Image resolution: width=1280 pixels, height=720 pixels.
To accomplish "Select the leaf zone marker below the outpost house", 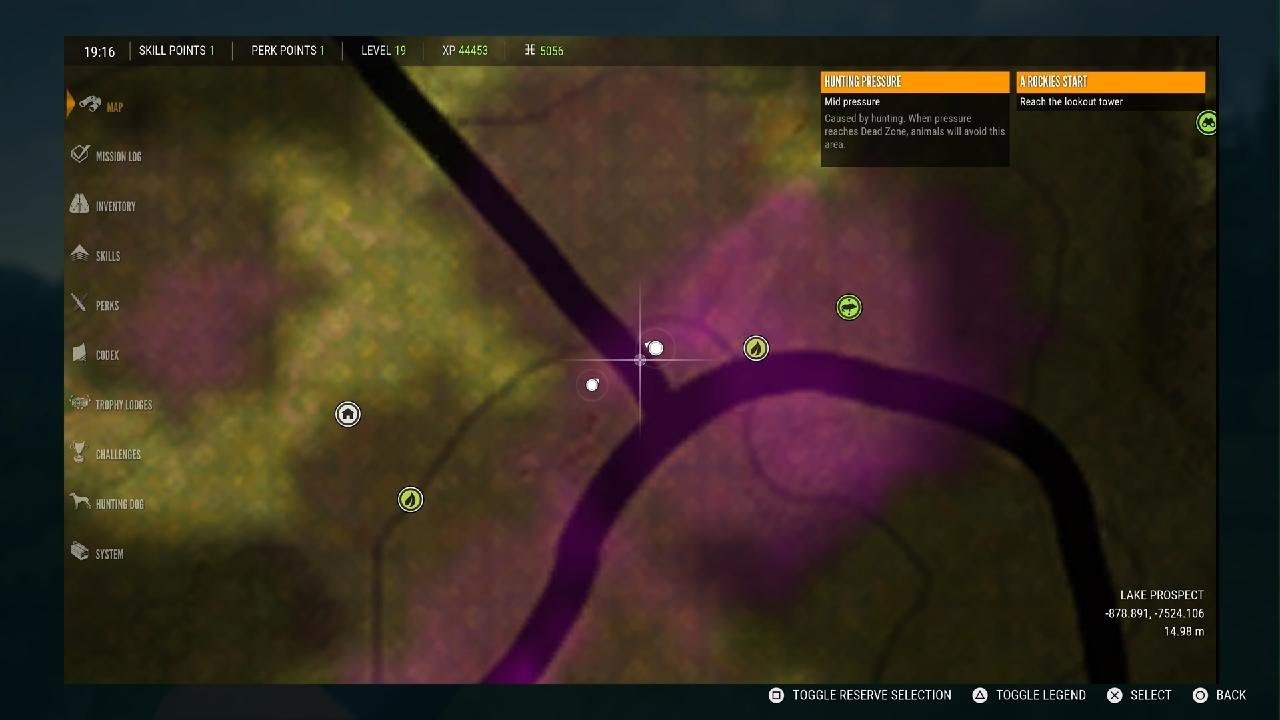I will (410, 499).
